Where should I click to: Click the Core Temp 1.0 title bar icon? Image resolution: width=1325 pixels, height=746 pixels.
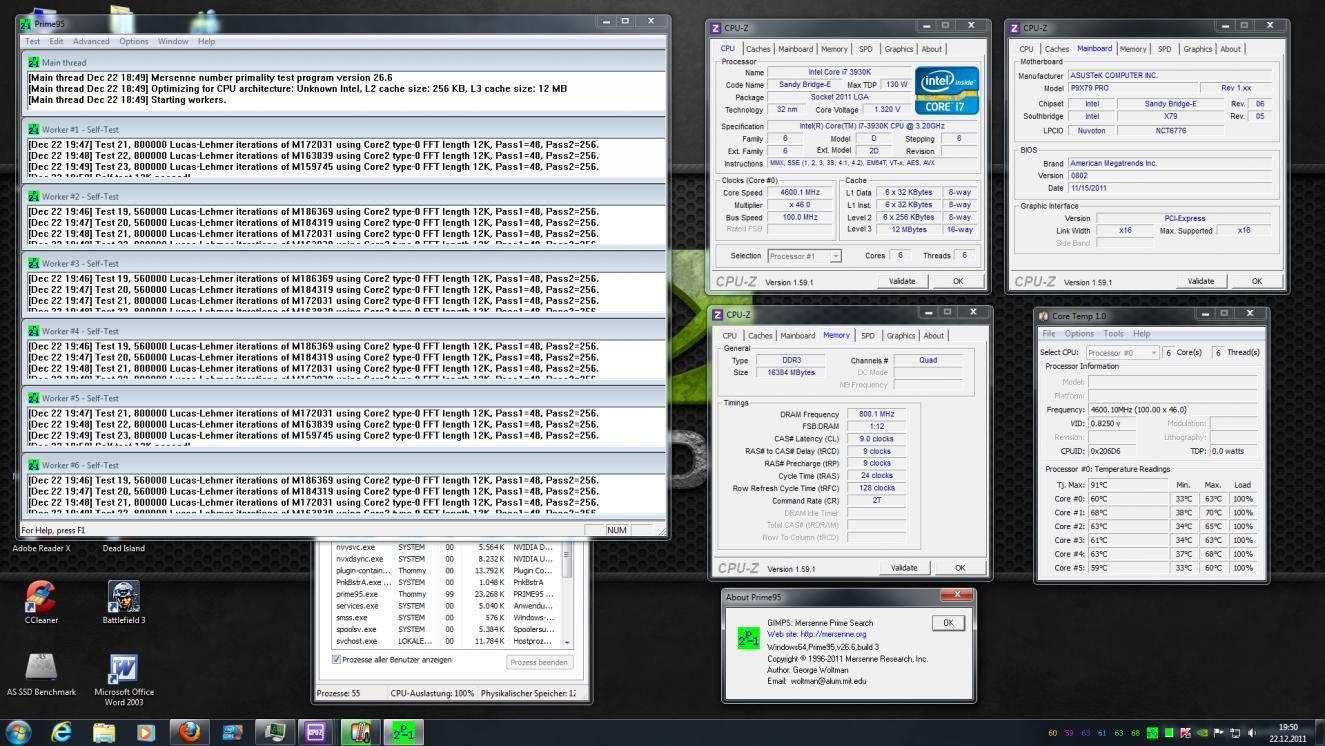coord(1044,316)
